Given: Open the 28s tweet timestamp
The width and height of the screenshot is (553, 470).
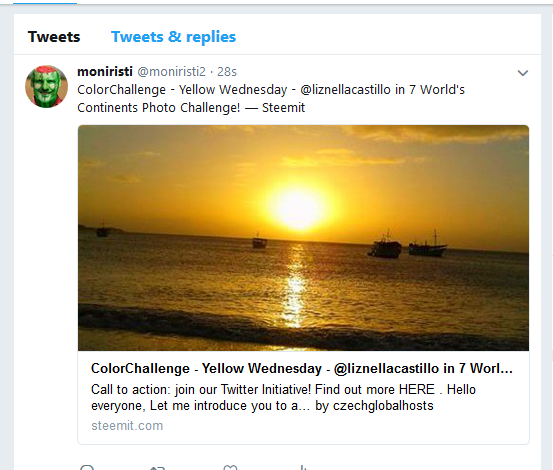Looking at the screenshot, I should click(x=226, y=72).
